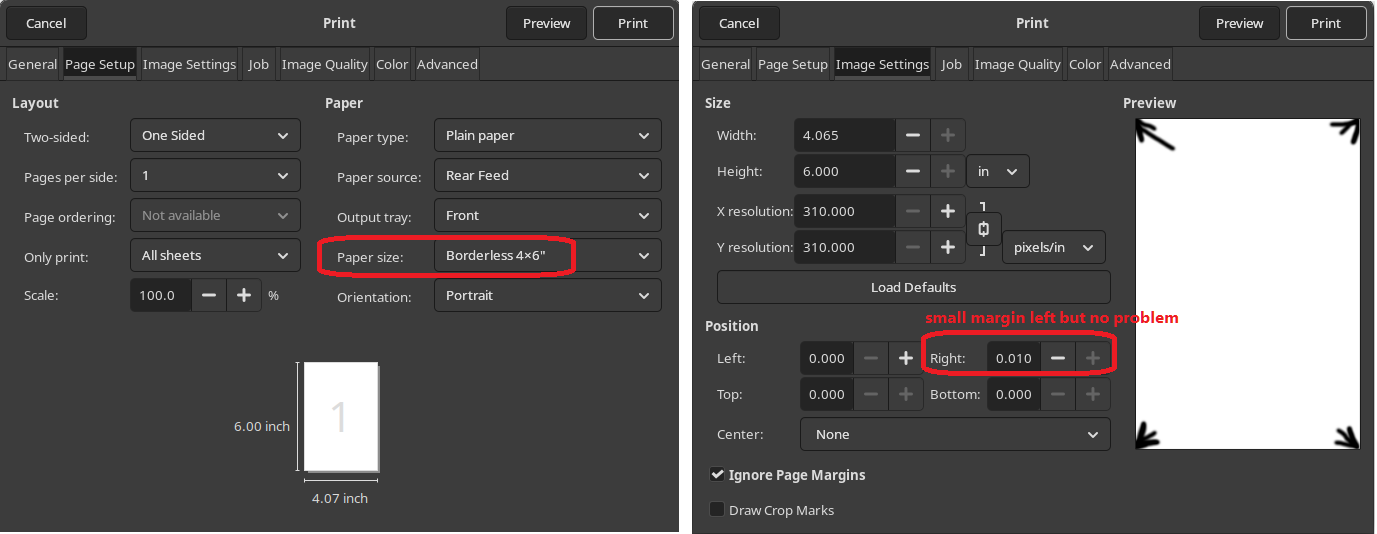Uncheck Ignore Page Margins checkbox
1377x534 pixels.
tap(717, 475)
